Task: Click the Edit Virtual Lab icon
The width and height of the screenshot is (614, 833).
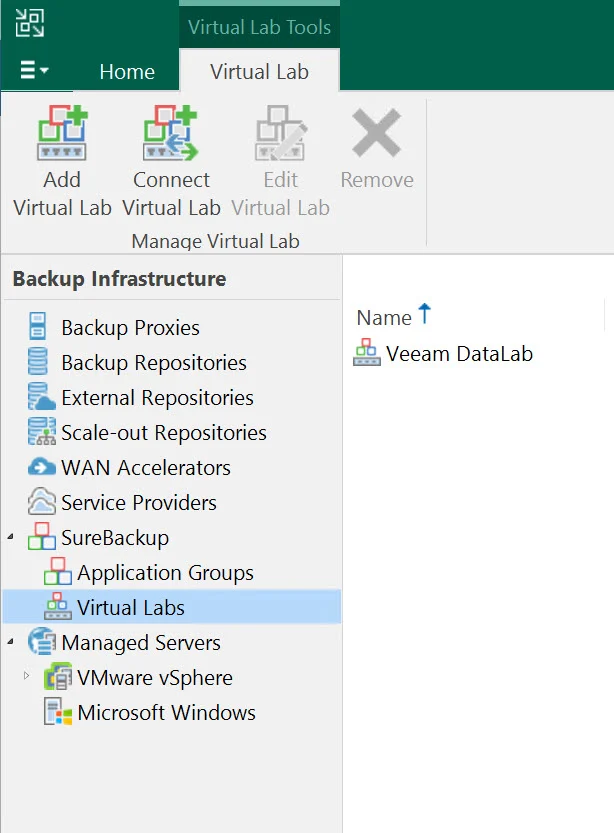Action: 281,133
